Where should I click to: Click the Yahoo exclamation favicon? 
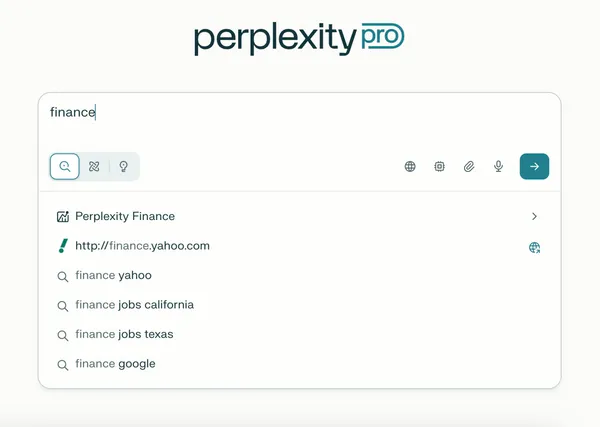[63, 246]
